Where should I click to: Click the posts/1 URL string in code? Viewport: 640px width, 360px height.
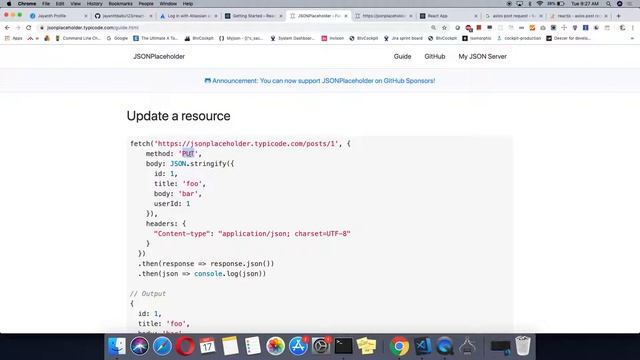click(247, 144)
